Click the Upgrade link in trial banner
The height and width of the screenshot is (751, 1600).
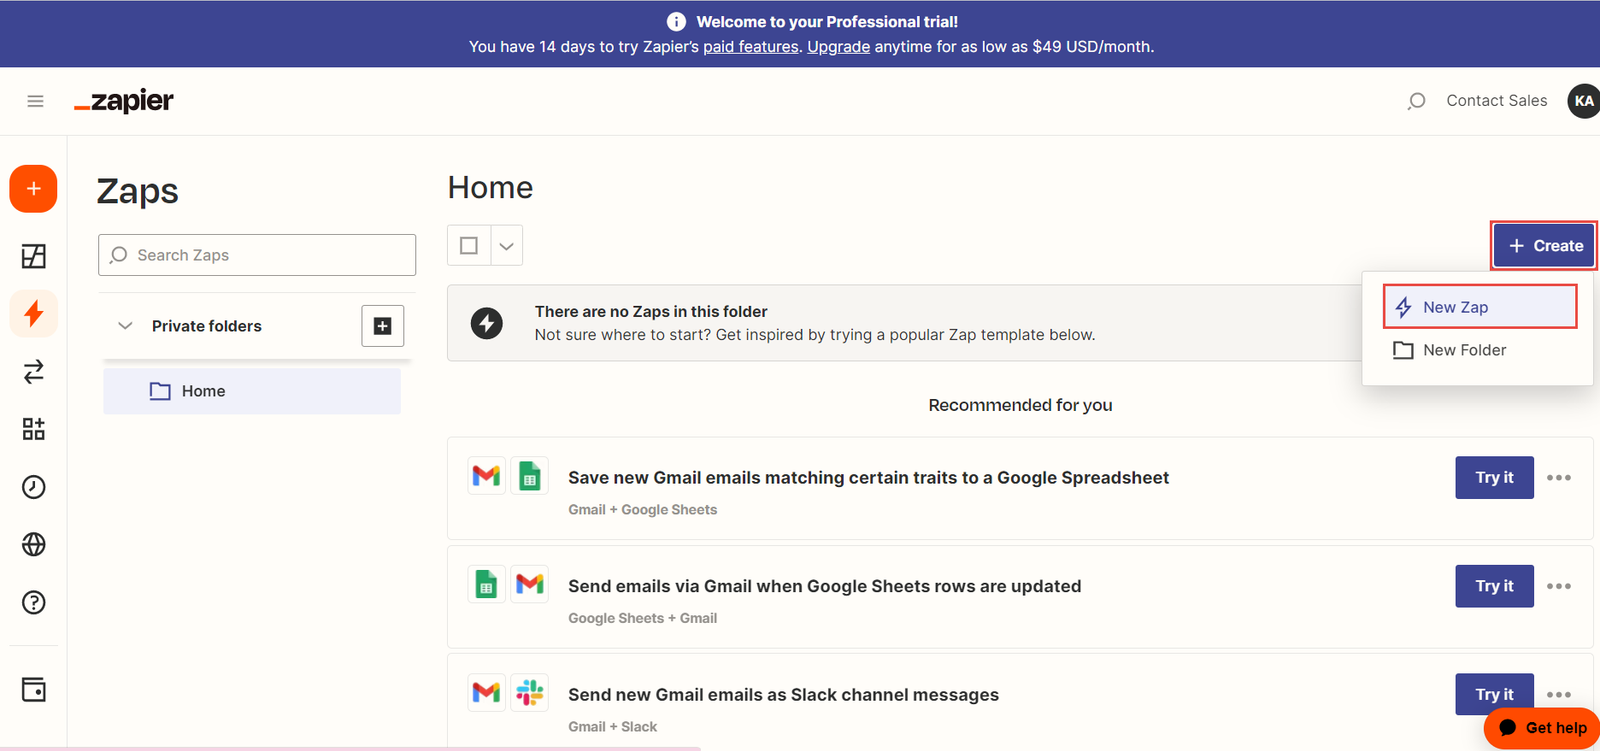[x=838, y=47]
